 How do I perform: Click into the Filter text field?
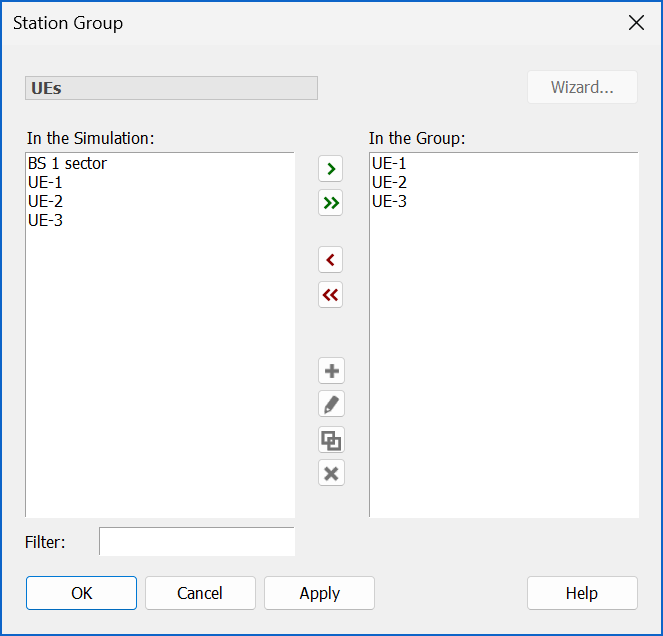coord(197,541)
